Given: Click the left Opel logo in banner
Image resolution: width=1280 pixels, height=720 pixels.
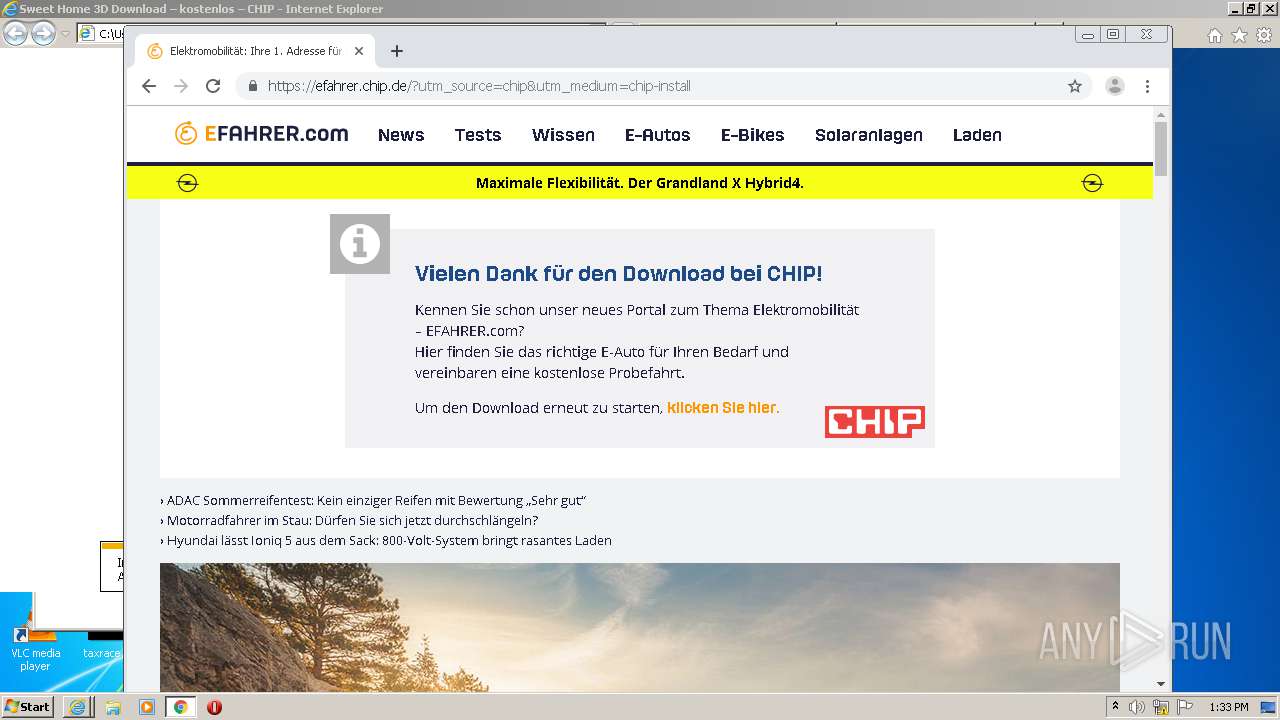Looking at the screenshot, I should (187, 183).
